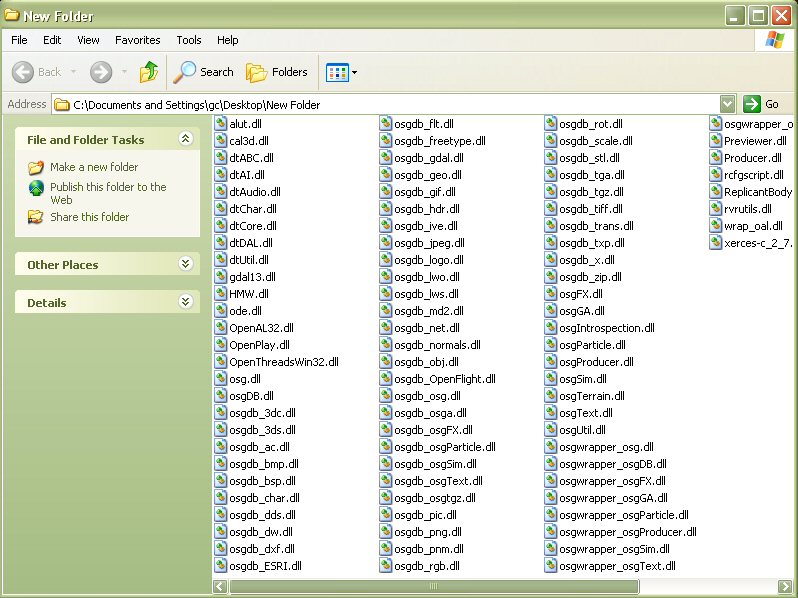Open the Tools menu
The width and height of the screenshot is (798, 598).
pyautogui.click(x=189, y=40)
